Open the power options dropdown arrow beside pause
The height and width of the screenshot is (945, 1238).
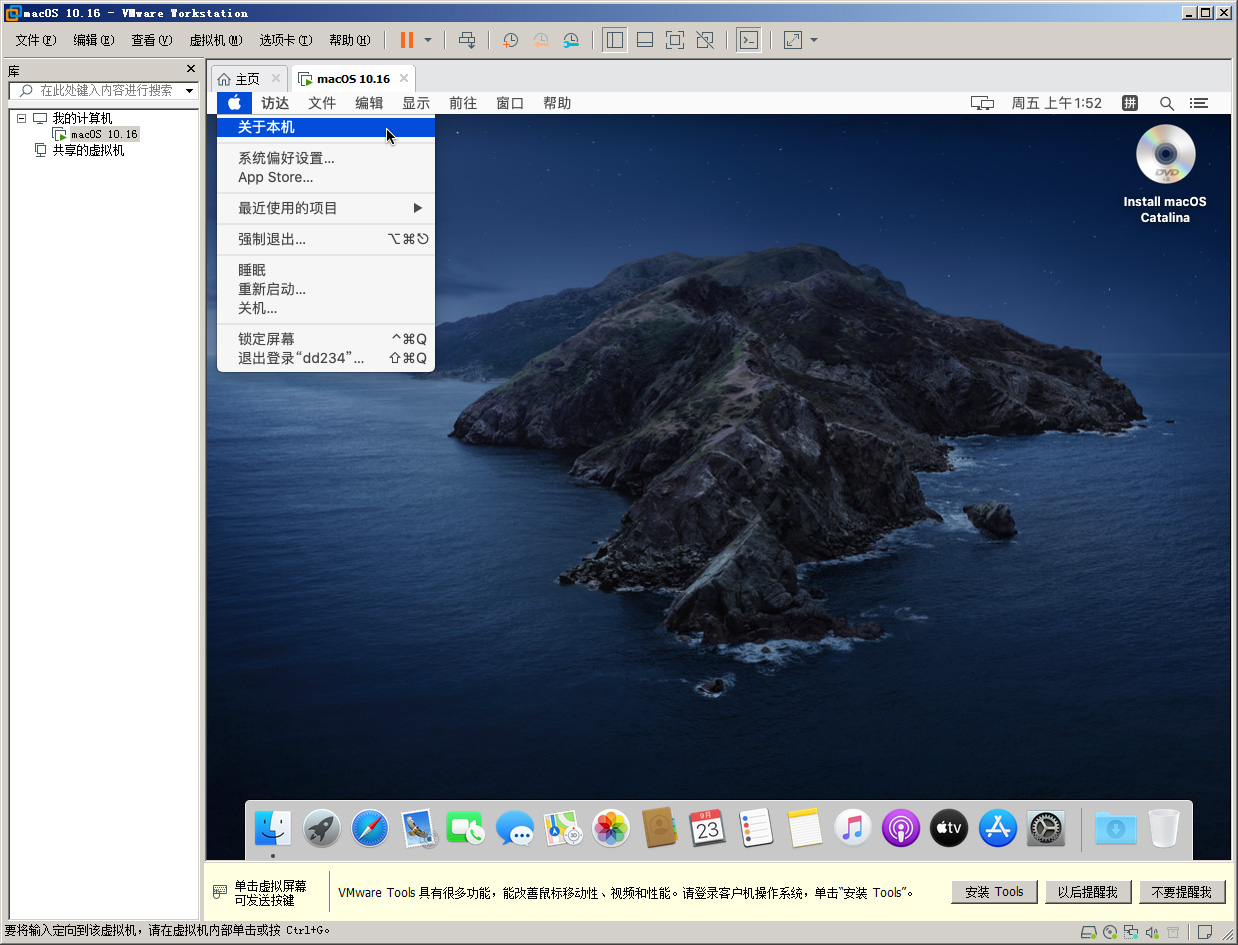(428, 40)
